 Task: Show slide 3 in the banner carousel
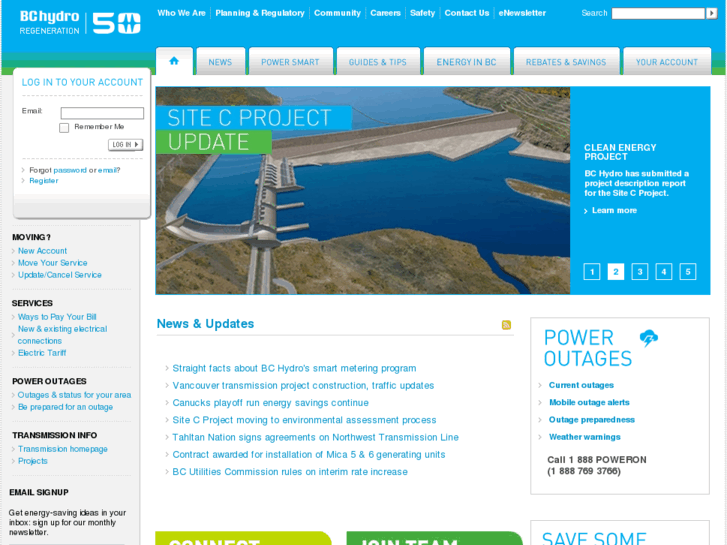tap(640, 271)
